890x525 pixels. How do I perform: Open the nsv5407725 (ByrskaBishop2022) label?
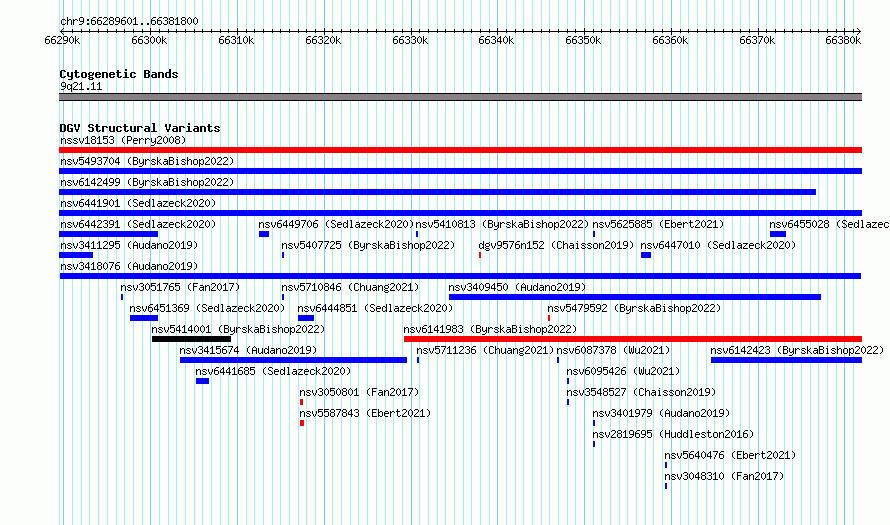tap(368, 245)
